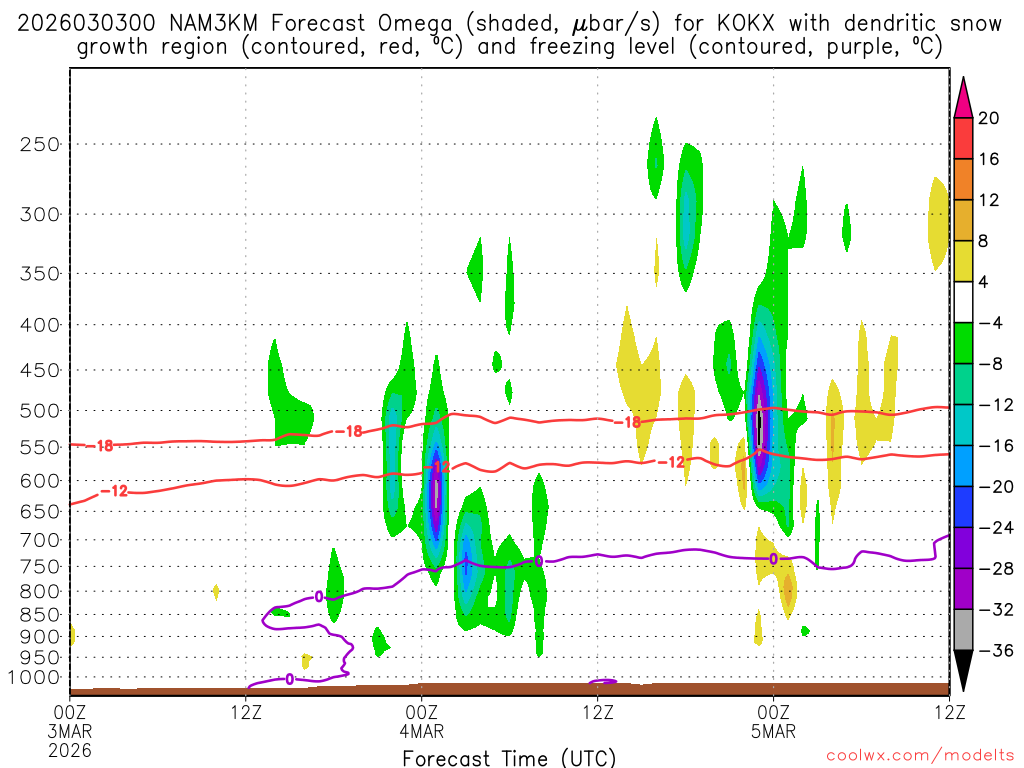Click colorbar value label -36

(x=996, y=650)
